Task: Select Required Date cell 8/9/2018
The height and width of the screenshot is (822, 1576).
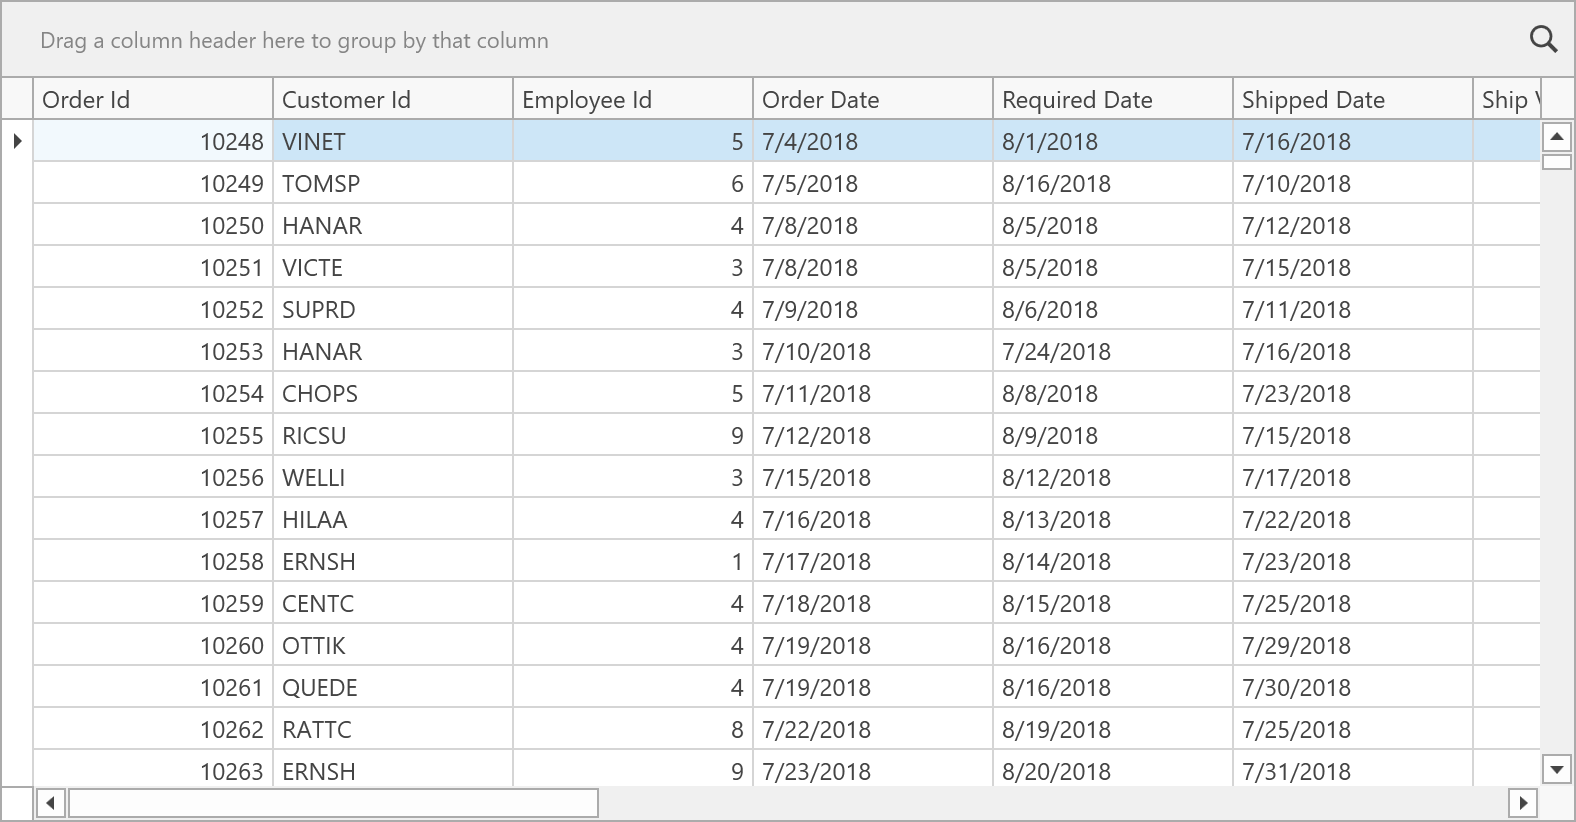Action: coord(1113,435)
